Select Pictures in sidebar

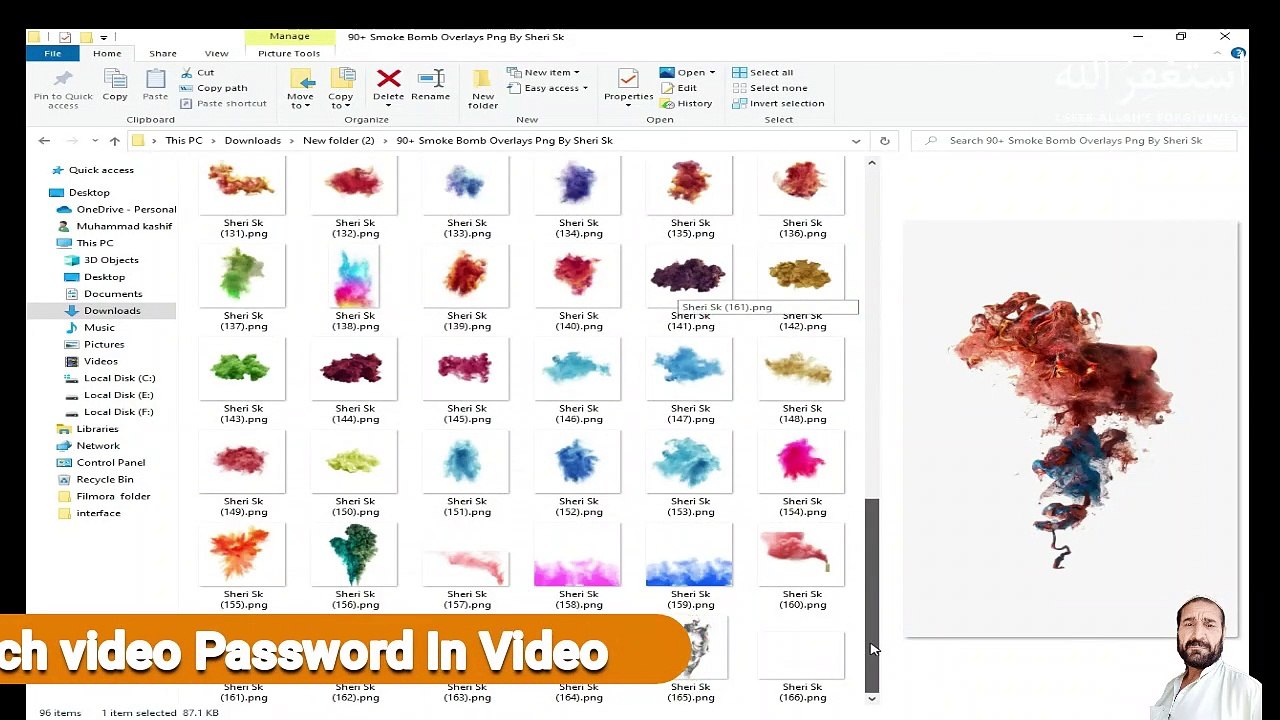(x=104, y=344)
